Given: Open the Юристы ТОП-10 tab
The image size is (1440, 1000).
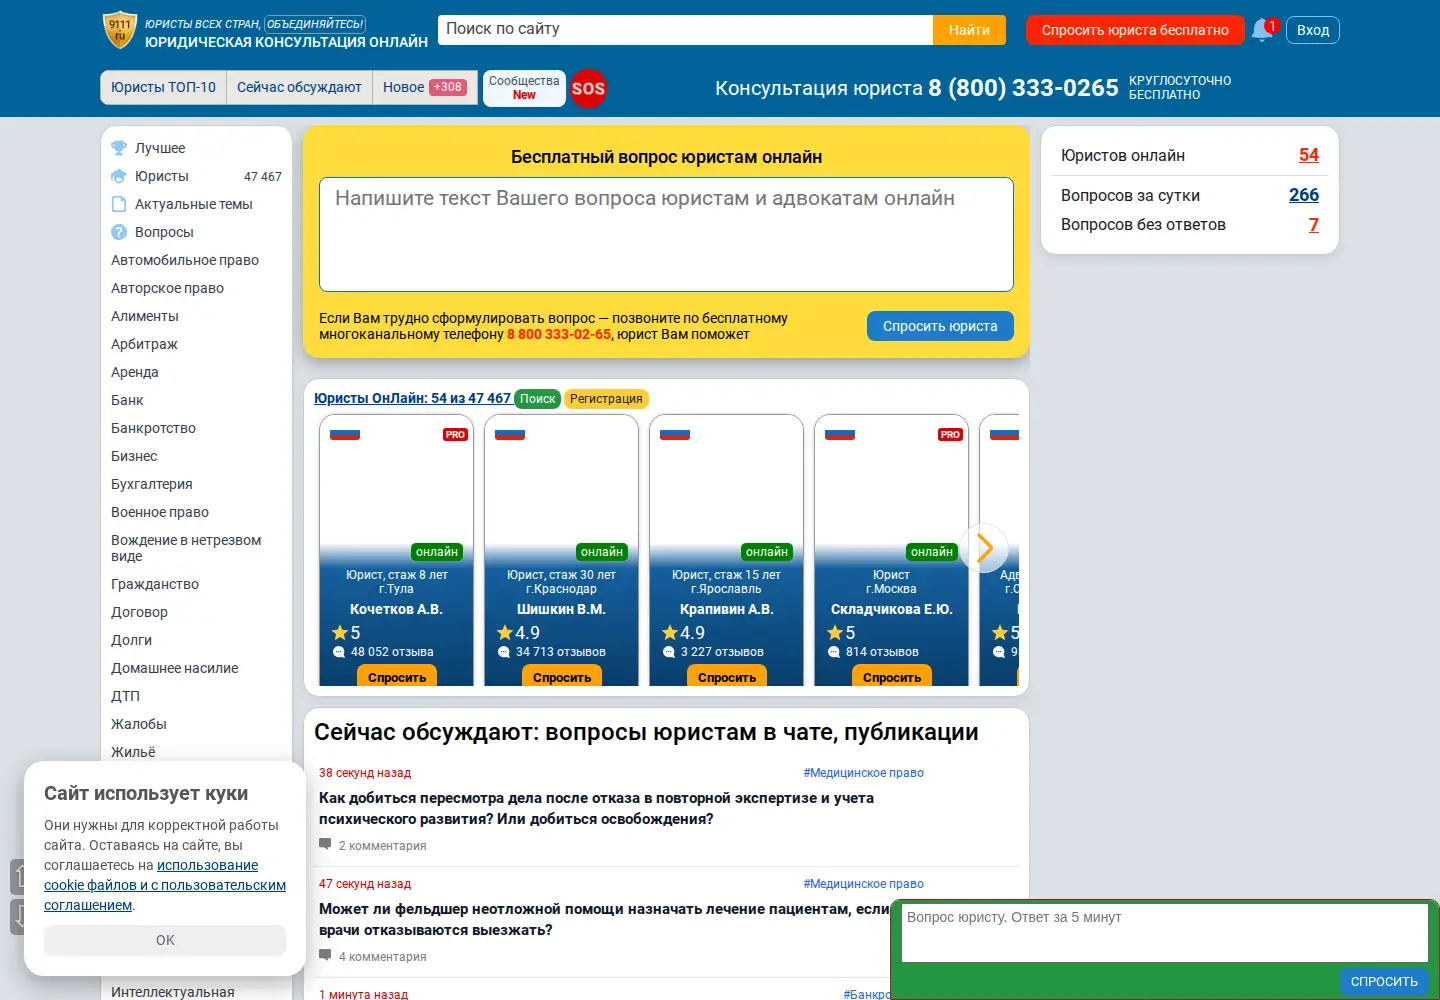Looking at the screenshot, I should pyautogui.click(x=164, y=87).
